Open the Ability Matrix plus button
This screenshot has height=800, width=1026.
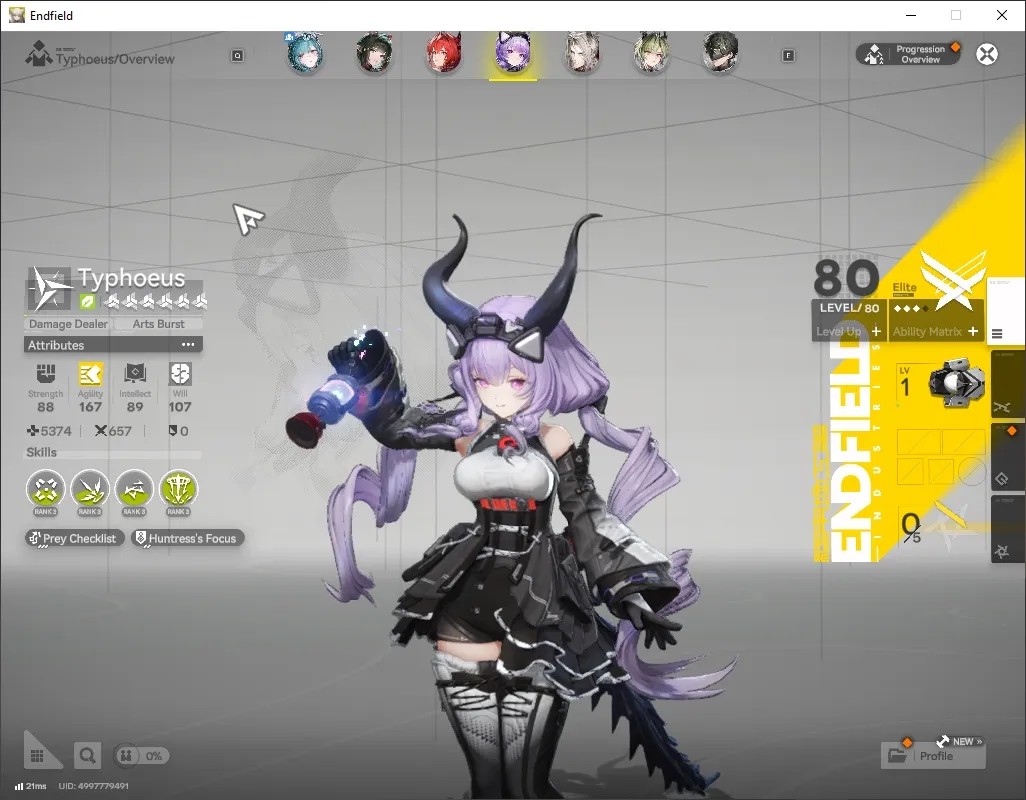point(973,331)
